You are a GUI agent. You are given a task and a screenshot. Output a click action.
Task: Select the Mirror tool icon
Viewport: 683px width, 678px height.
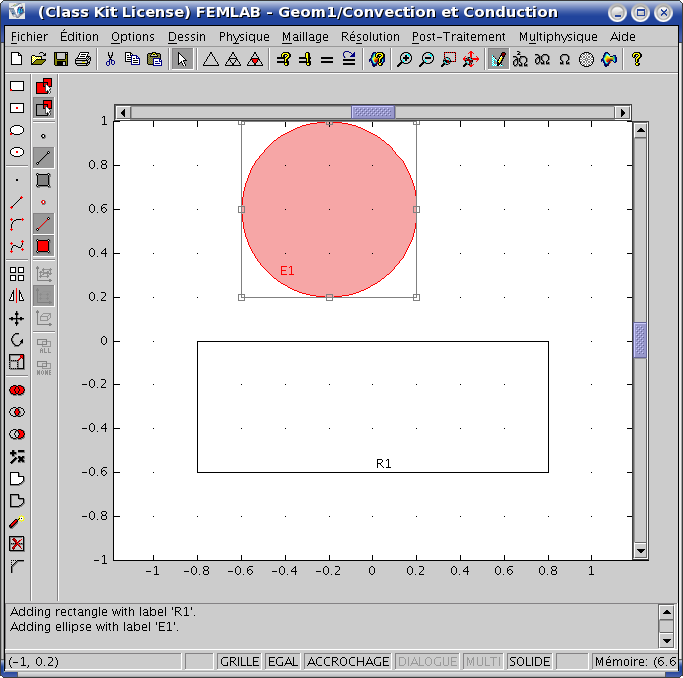17,296
